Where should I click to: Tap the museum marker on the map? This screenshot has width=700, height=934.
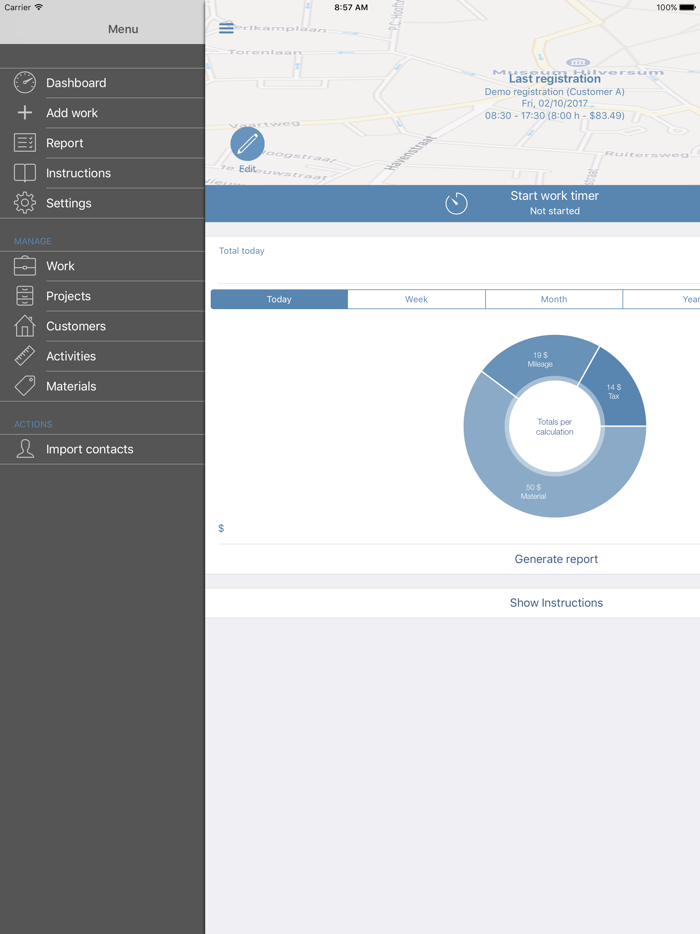577,62
